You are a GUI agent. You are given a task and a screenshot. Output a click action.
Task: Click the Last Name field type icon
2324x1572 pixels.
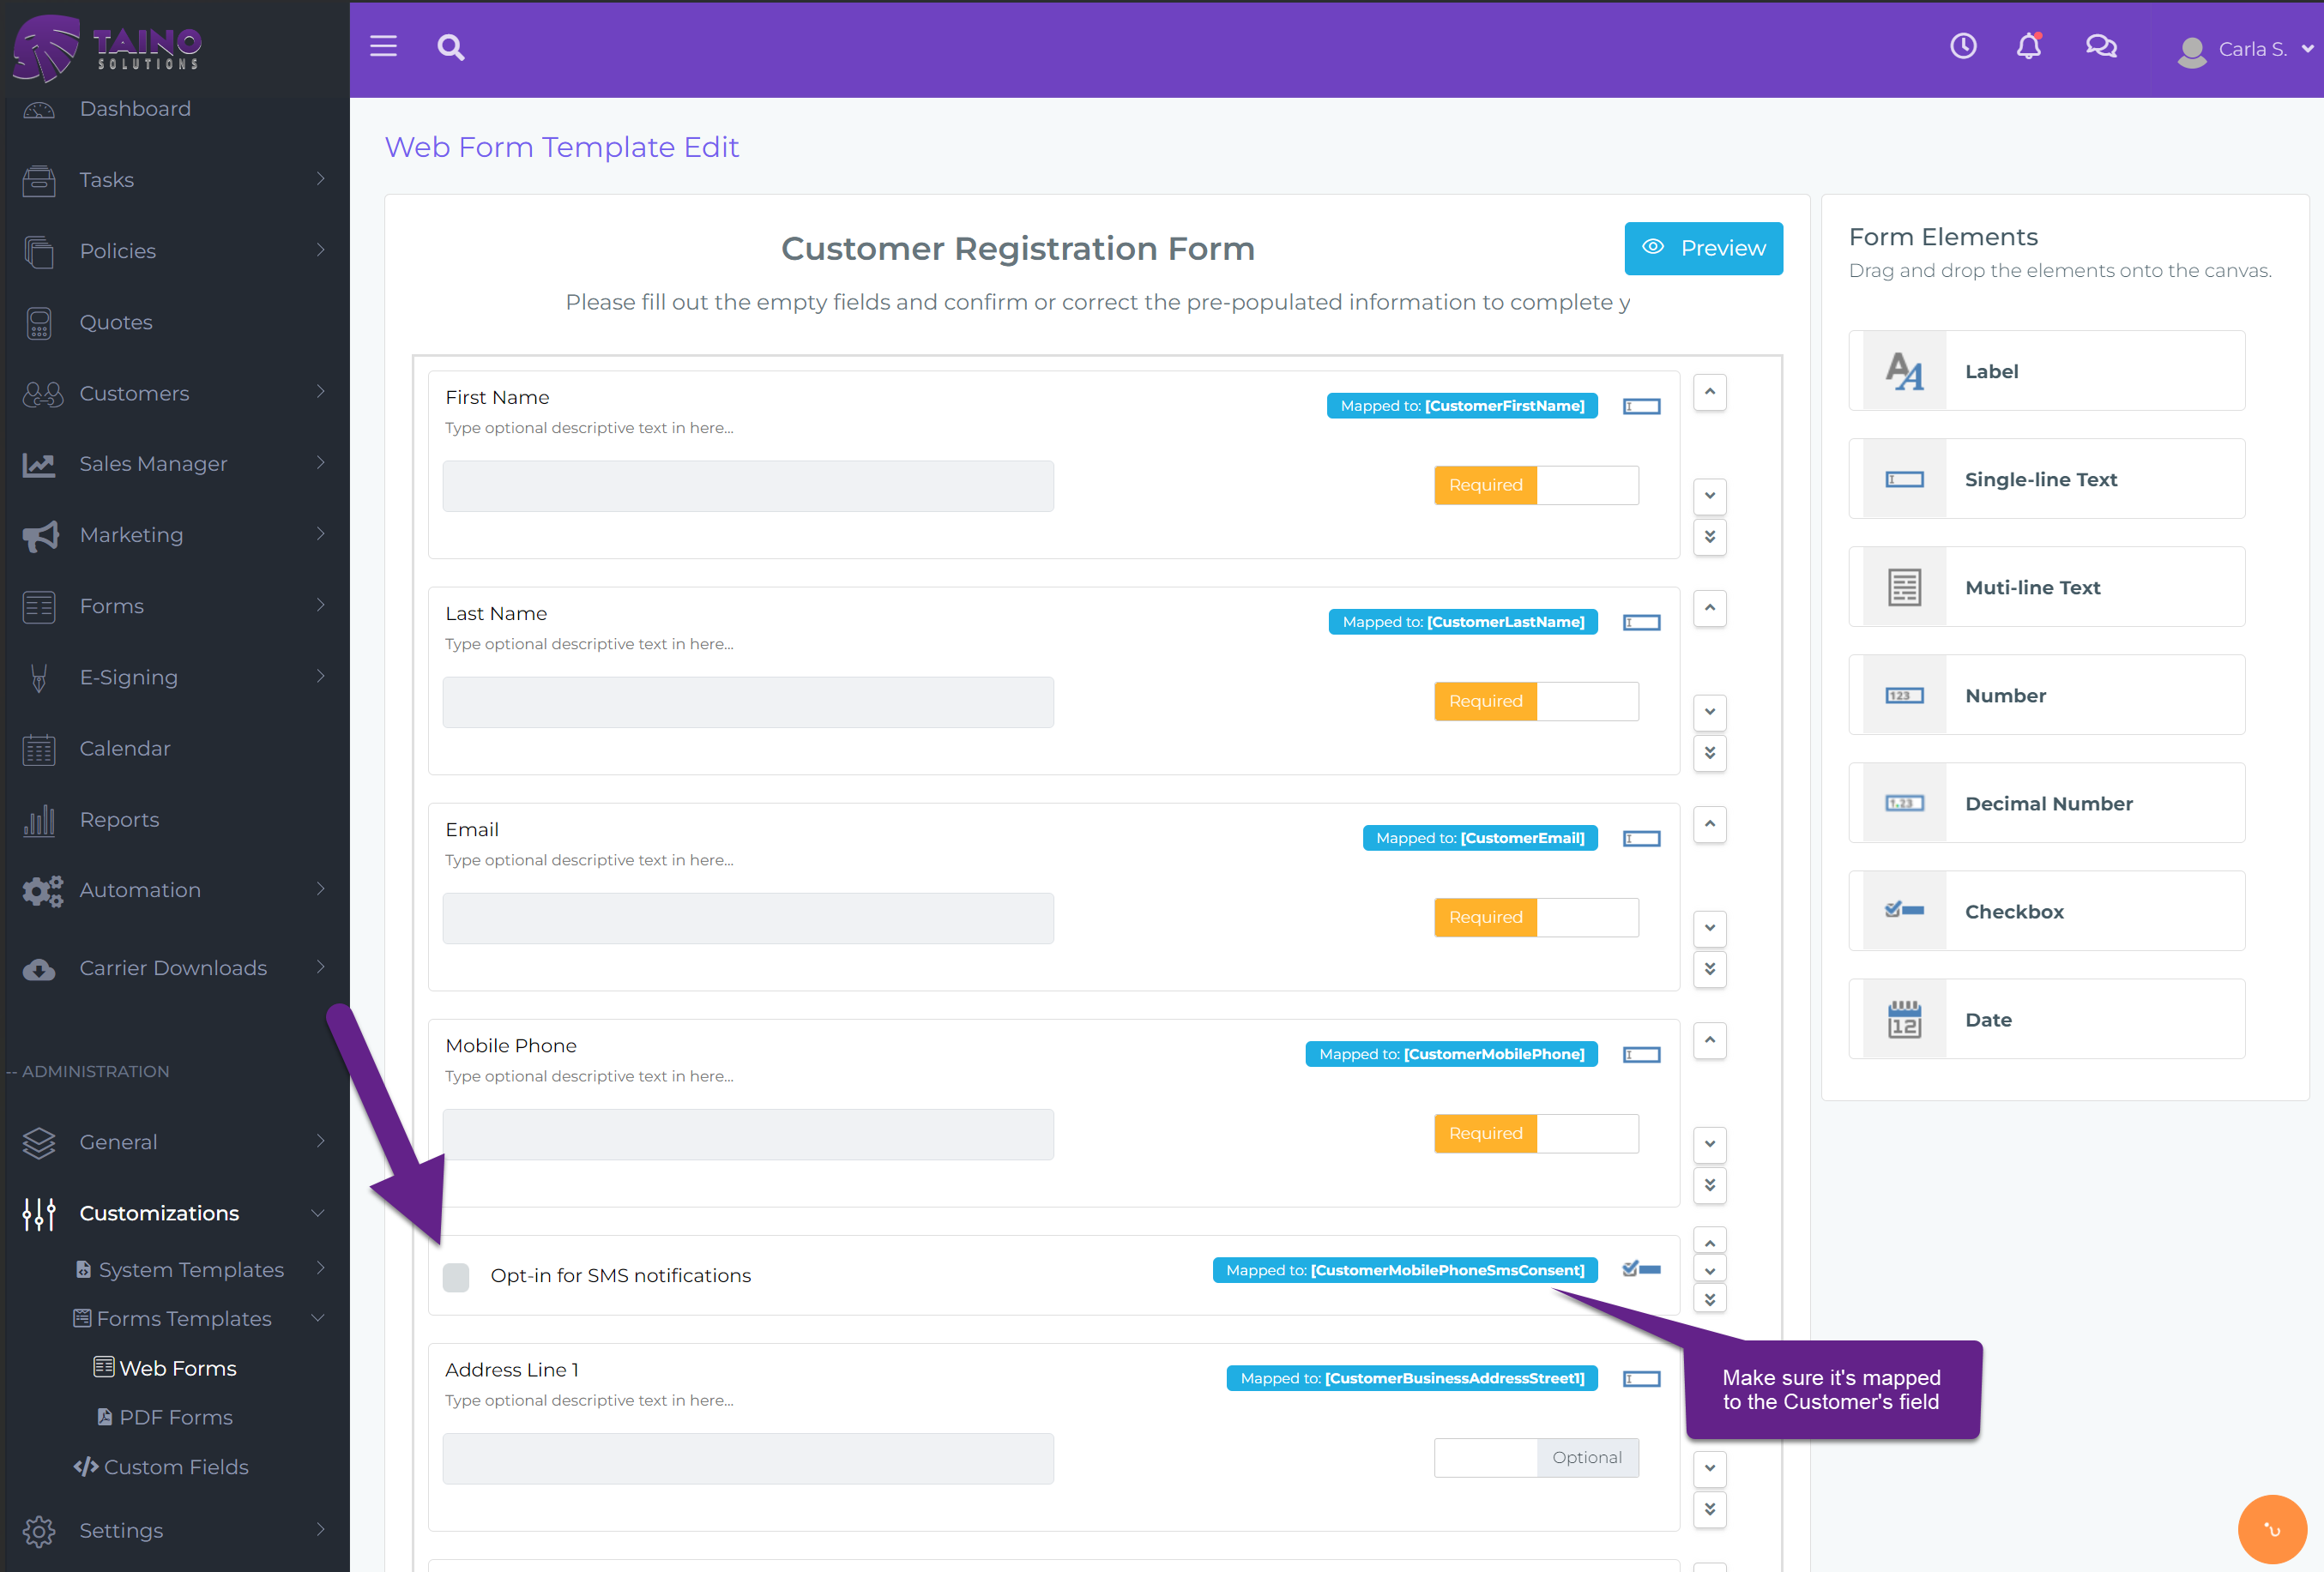1641,622
